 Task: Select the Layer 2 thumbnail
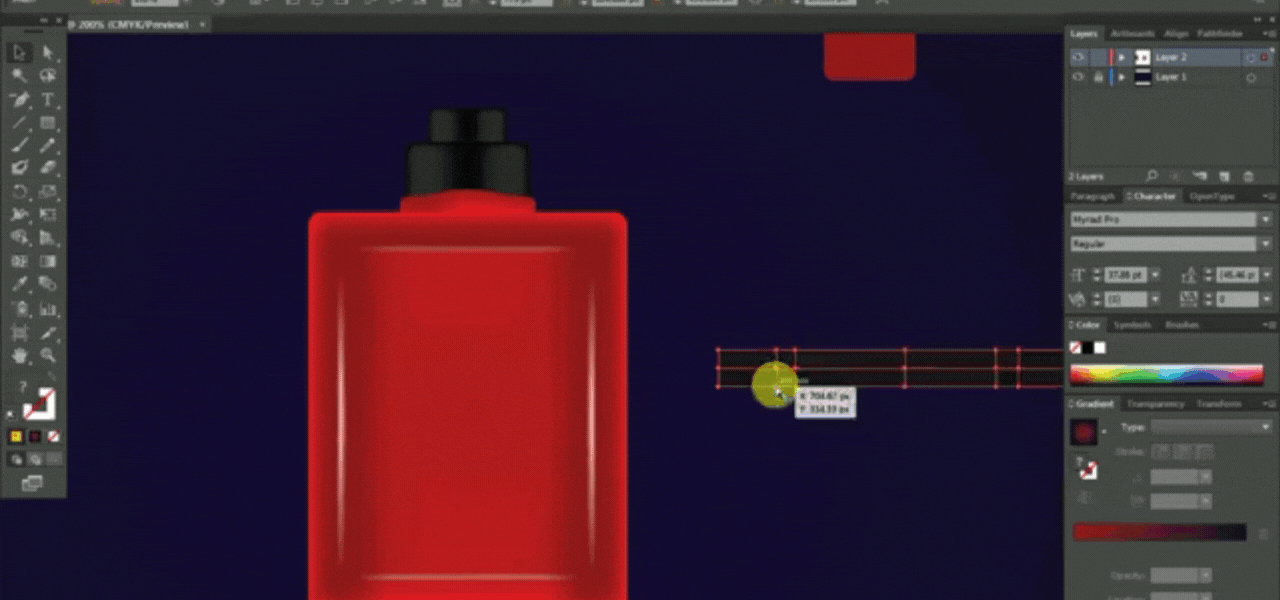pos(1142,58)
